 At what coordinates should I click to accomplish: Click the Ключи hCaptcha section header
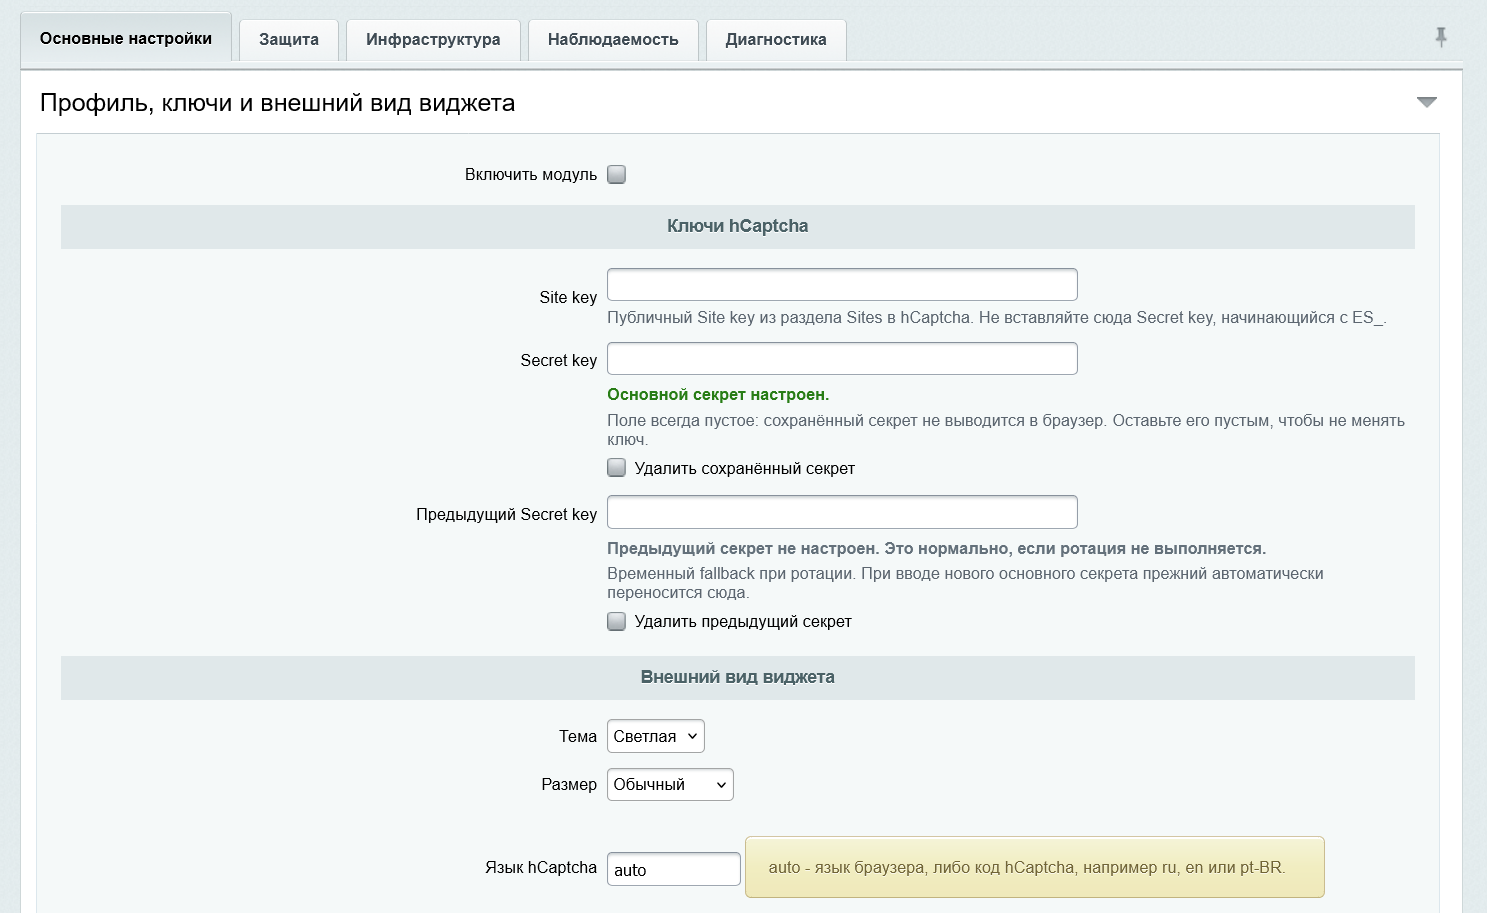(x=738, y=227)
